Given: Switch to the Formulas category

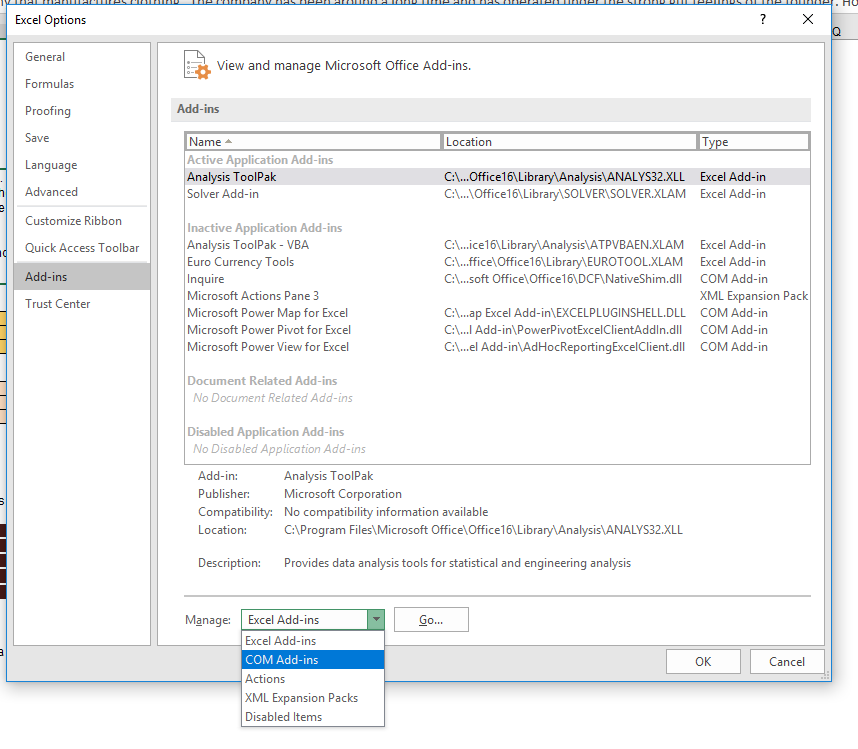Looking at the screenshot, I should (49, 84).
